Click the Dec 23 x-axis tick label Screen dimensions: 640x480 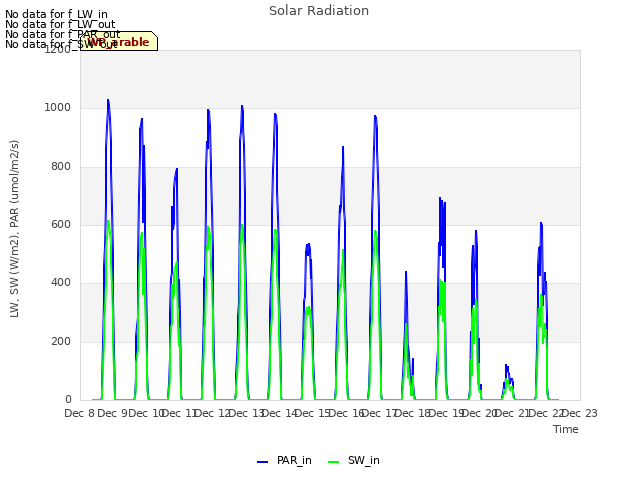579,413
